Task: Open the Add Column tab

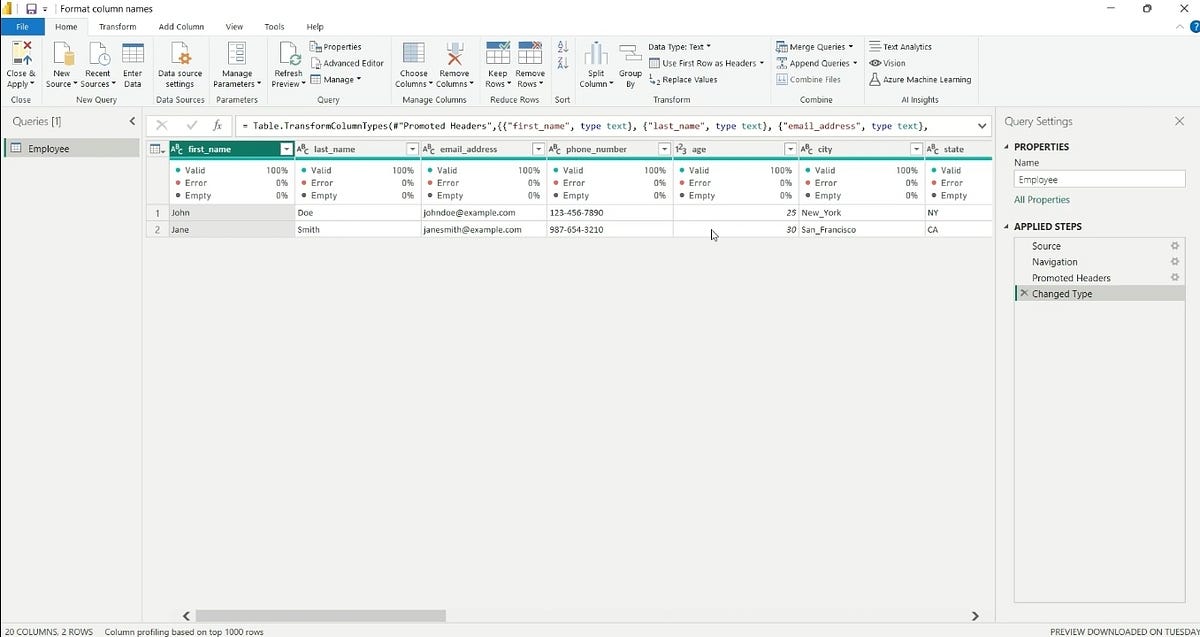Action: 181,26
